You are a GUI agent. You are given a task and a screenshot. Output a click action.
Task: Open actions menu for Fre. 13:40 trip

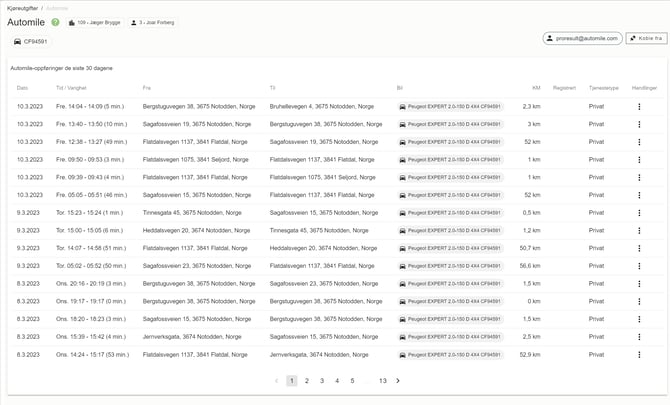tap(639, 124)
